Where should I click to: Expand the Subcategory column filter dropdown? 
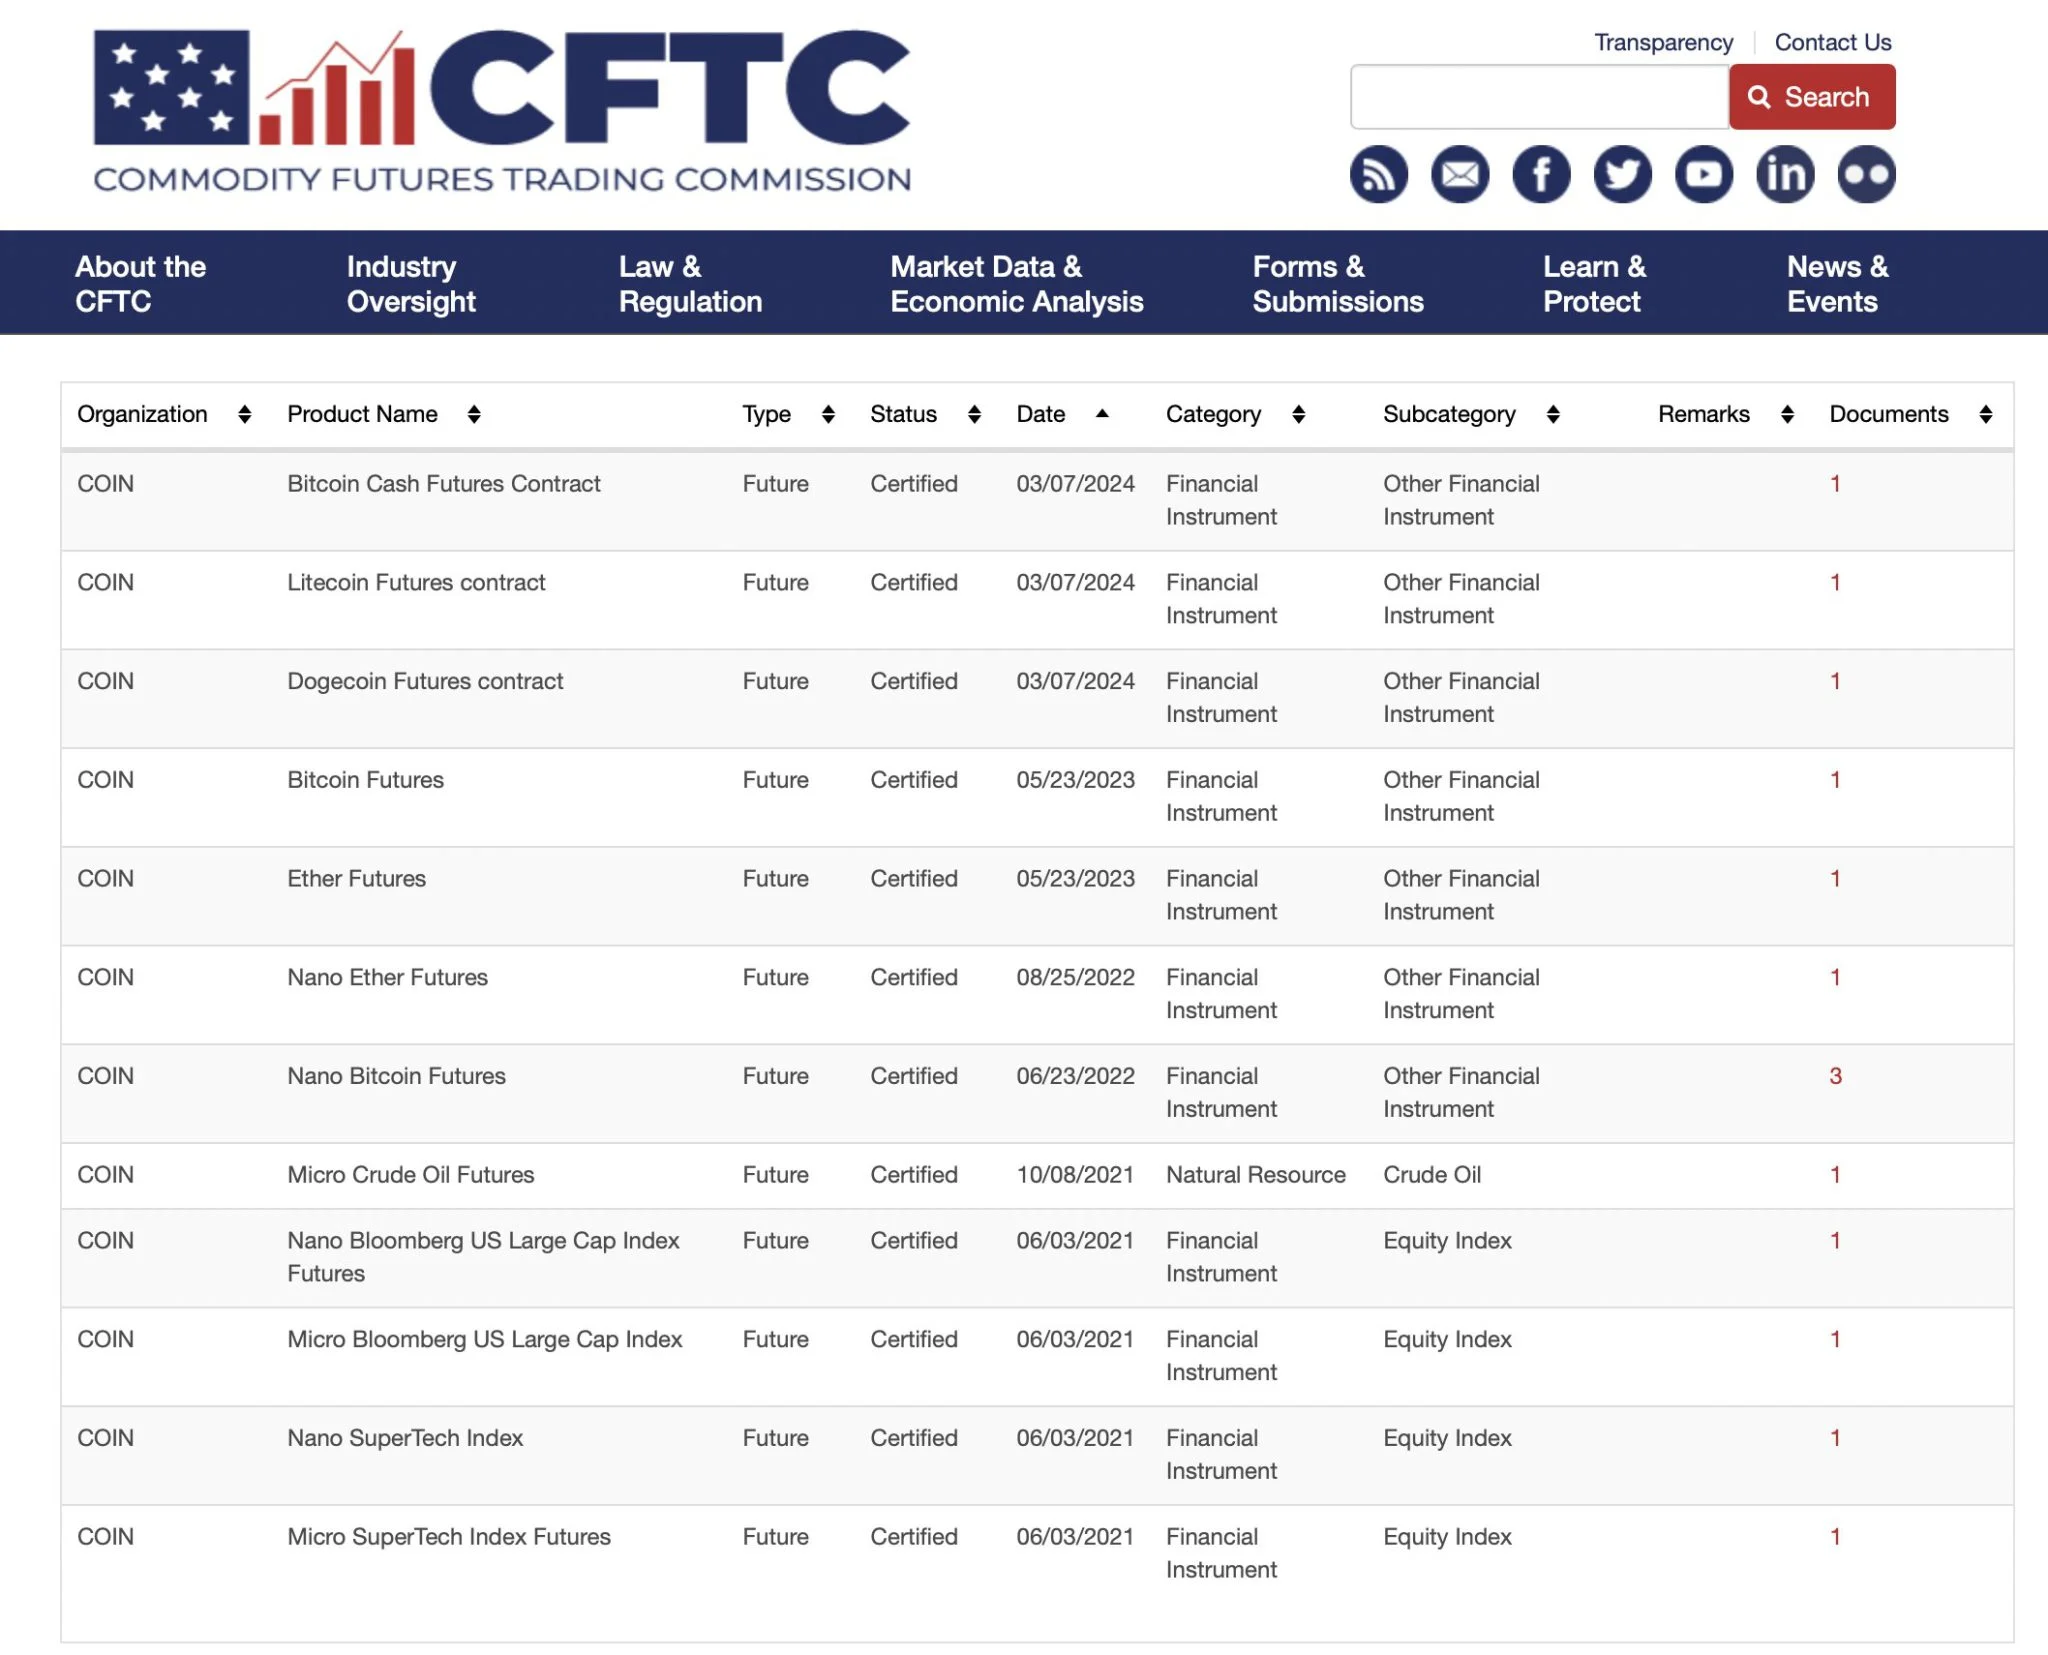point(1548,412)
